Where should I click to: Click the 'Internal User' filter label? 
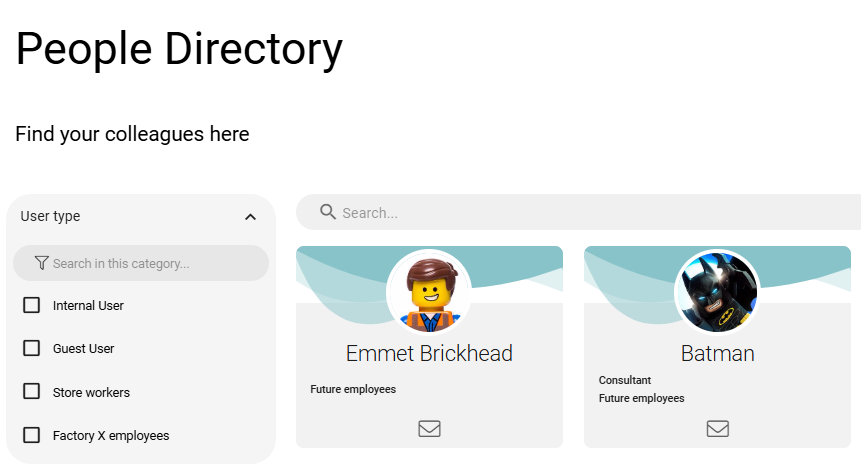click(x=88, y=305)
